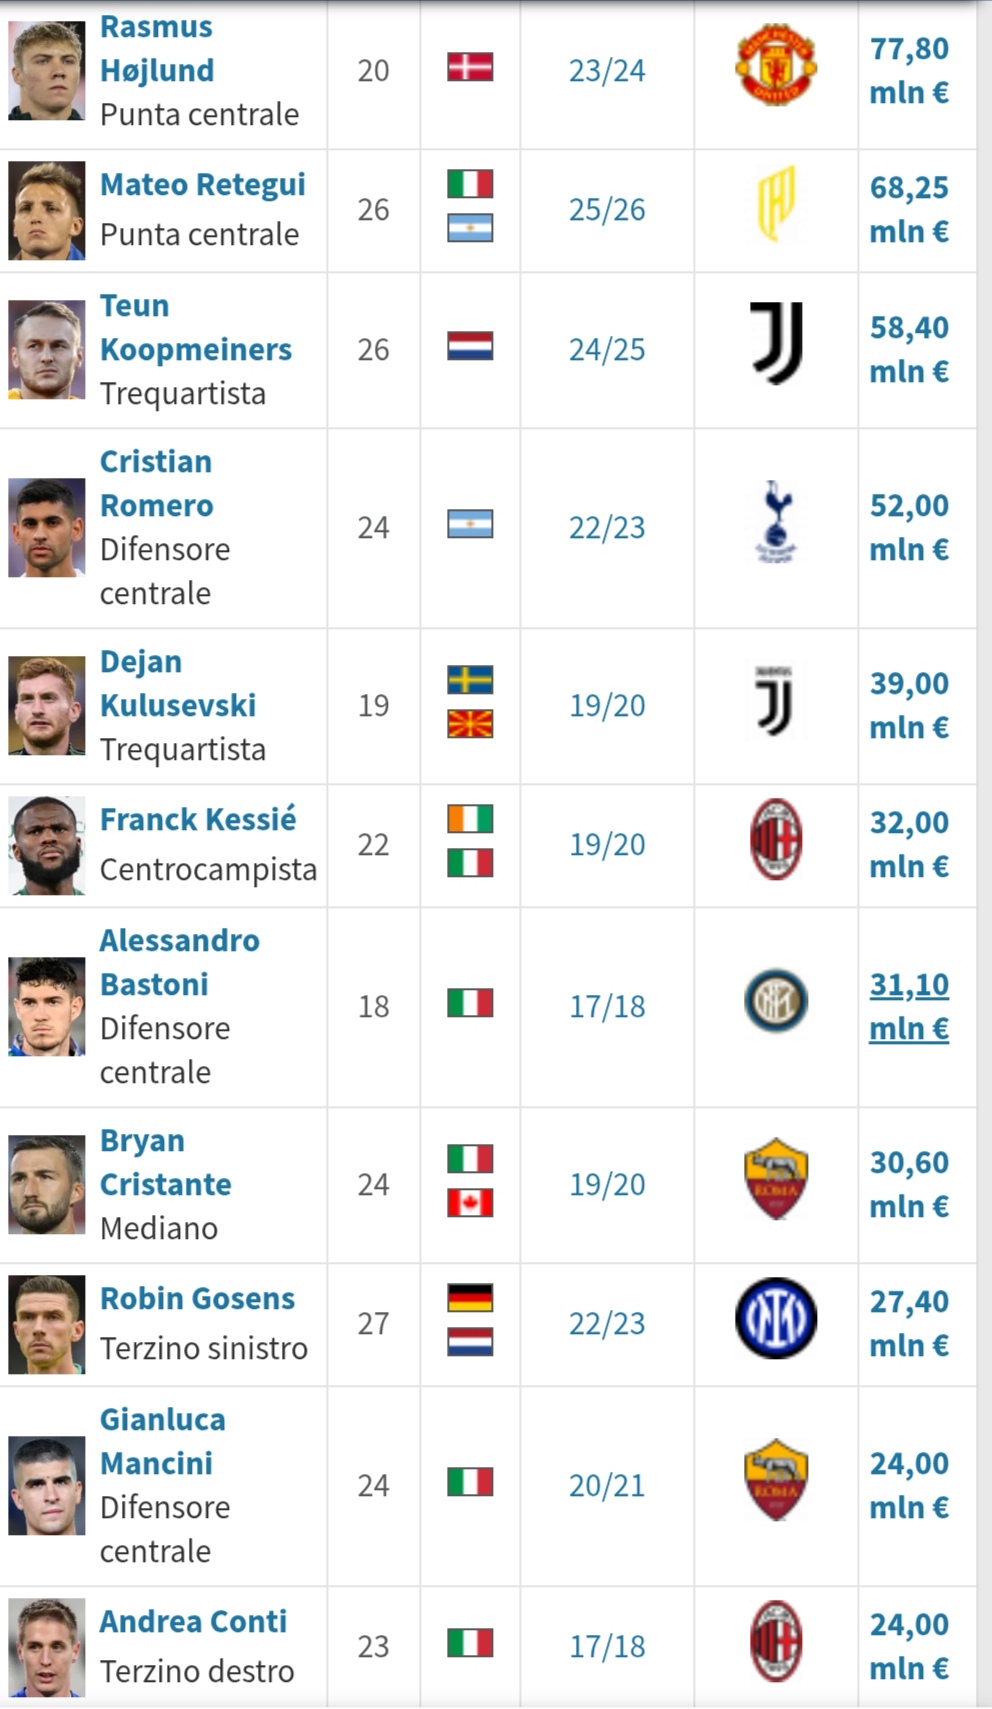Open the 23/24 season link for Højlund

[607, 70]
